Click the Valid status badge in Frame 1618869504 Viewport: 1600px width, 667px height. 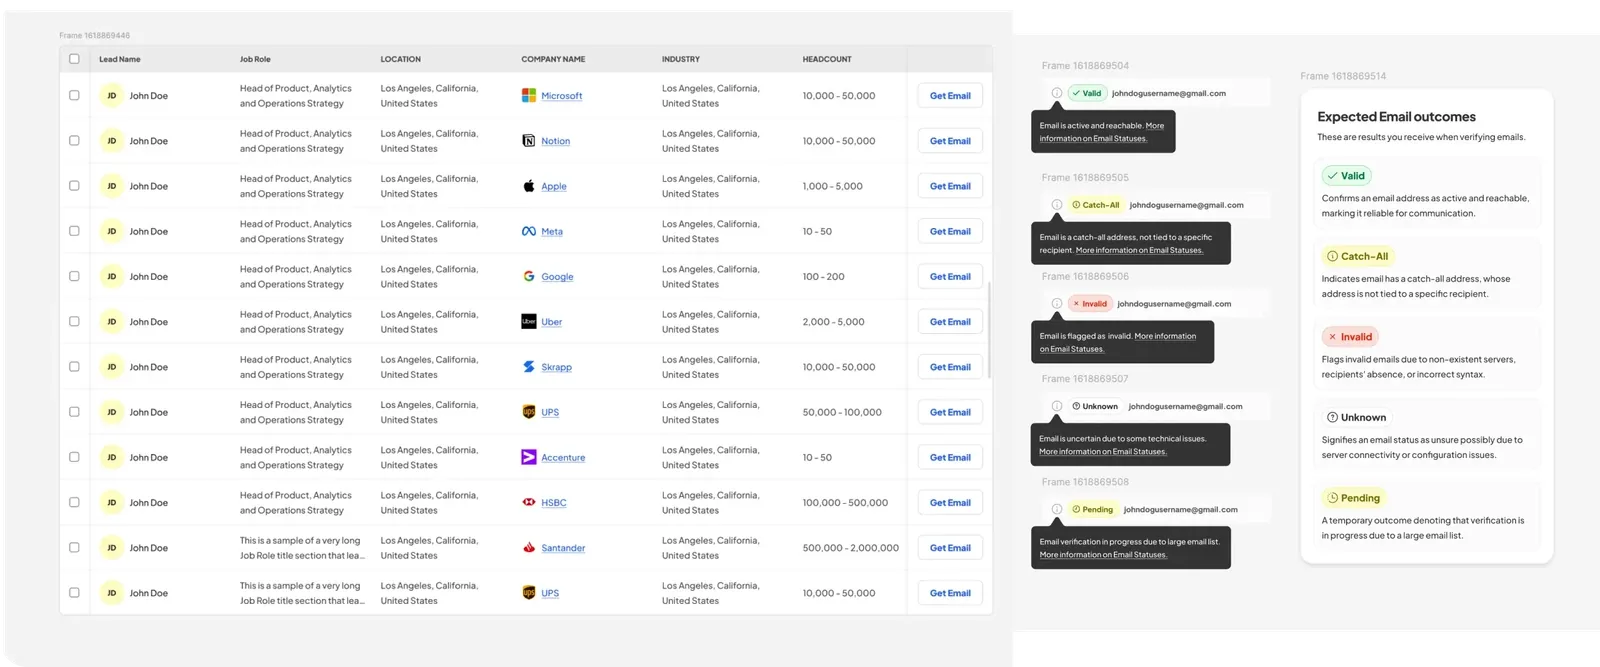(1087, 93)
